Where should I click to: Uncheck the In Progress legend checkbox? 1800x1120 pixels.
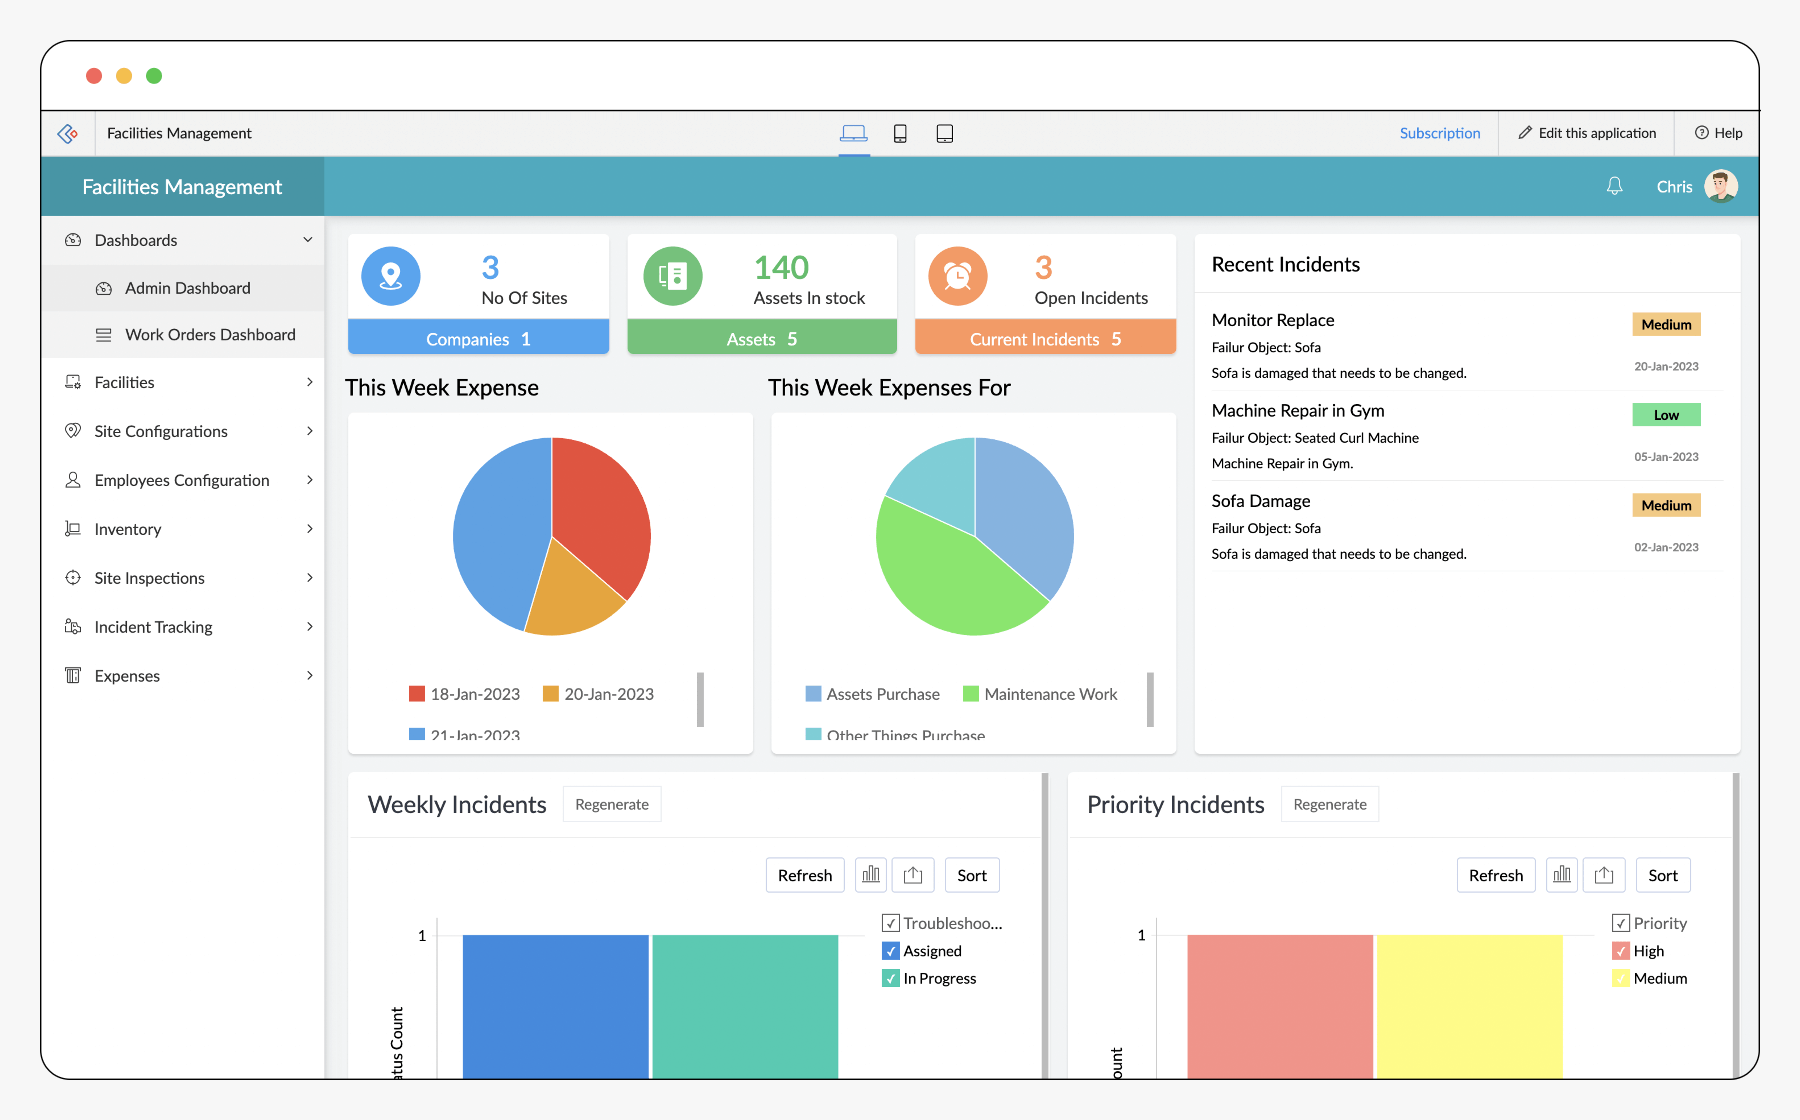(890, 978)
